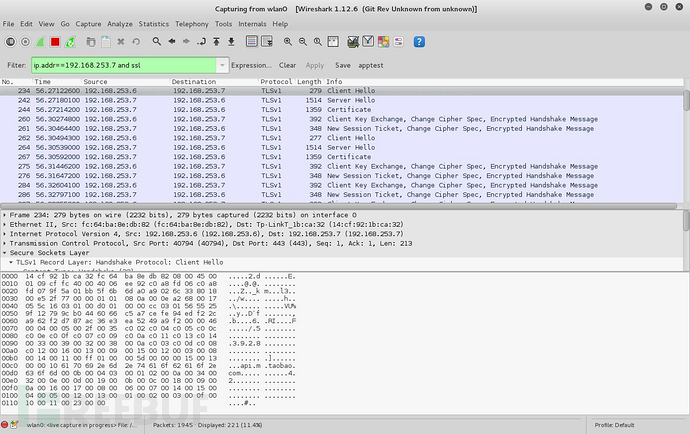Sort by the Time column header
This screenshot has width=690, height=434.
[57, 82]
